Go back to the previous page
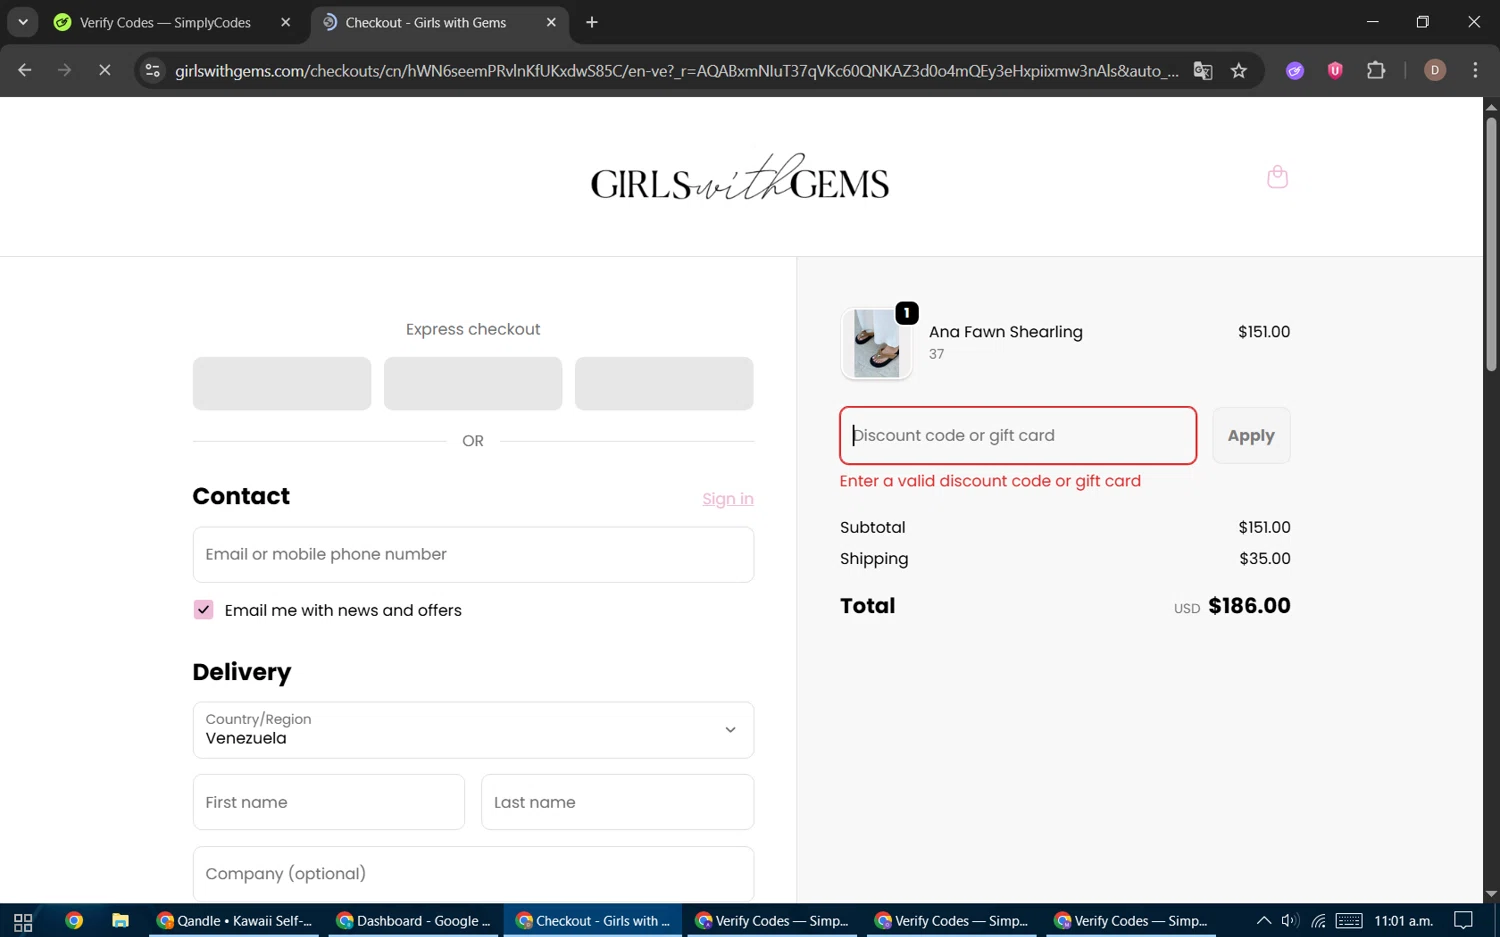 (25, 70)
